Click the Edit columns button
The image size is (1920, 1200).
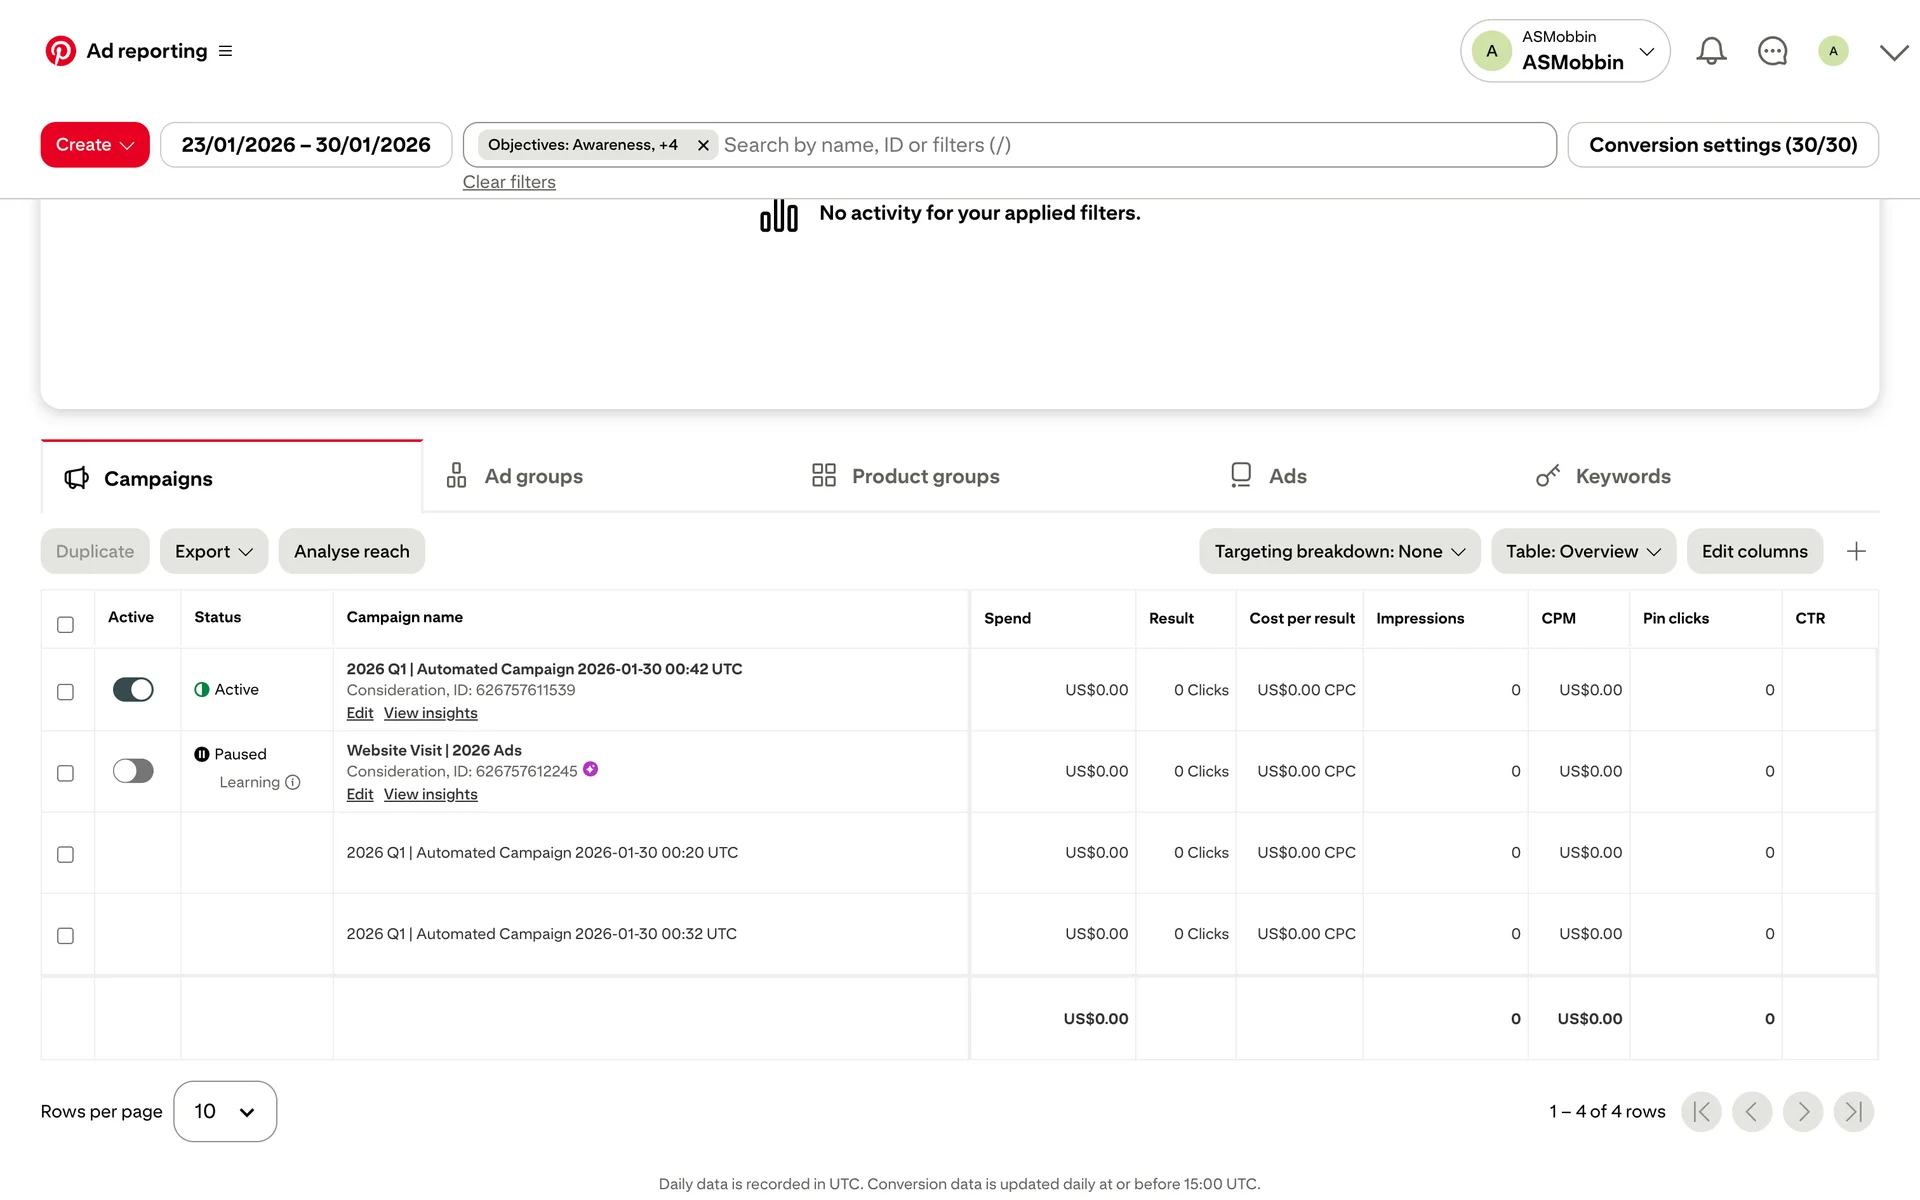tap(1754, 551)
